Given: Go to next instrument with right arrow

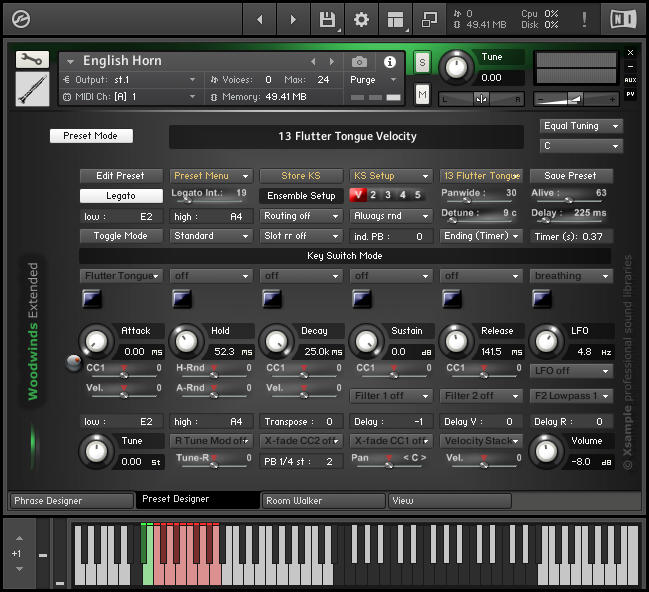Looking at the screenshot, I should (293, 19).
